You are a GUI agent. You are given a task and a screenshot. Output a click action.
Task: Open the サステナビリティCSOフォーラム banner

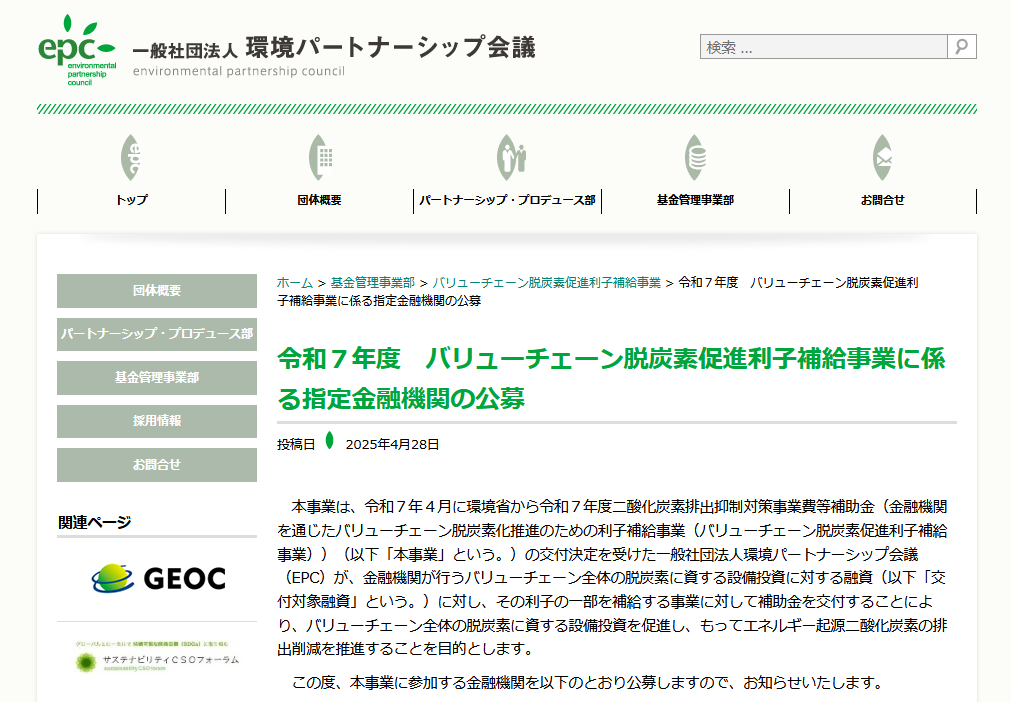[x=157, y=656]
